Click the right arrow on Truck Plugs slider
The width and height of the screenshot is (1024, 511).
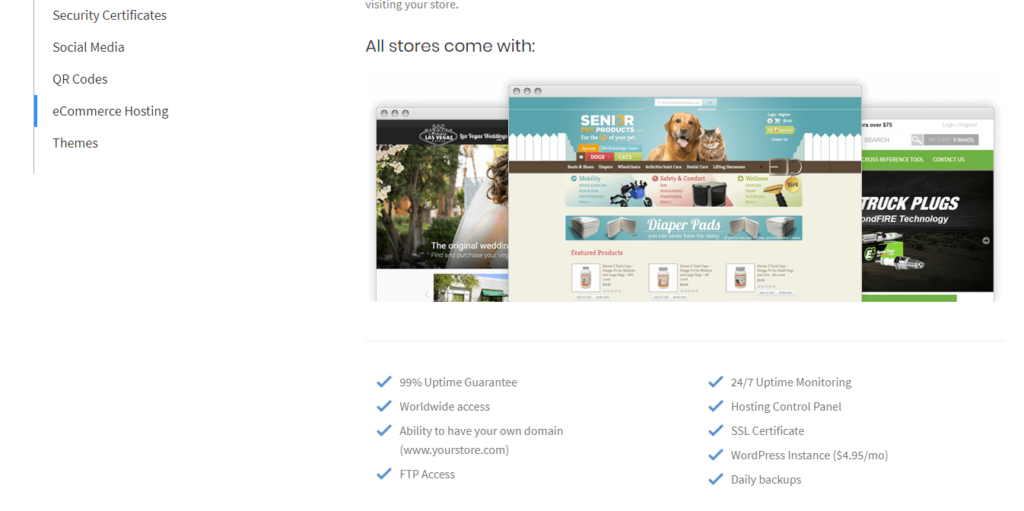(x=985, y=240)
